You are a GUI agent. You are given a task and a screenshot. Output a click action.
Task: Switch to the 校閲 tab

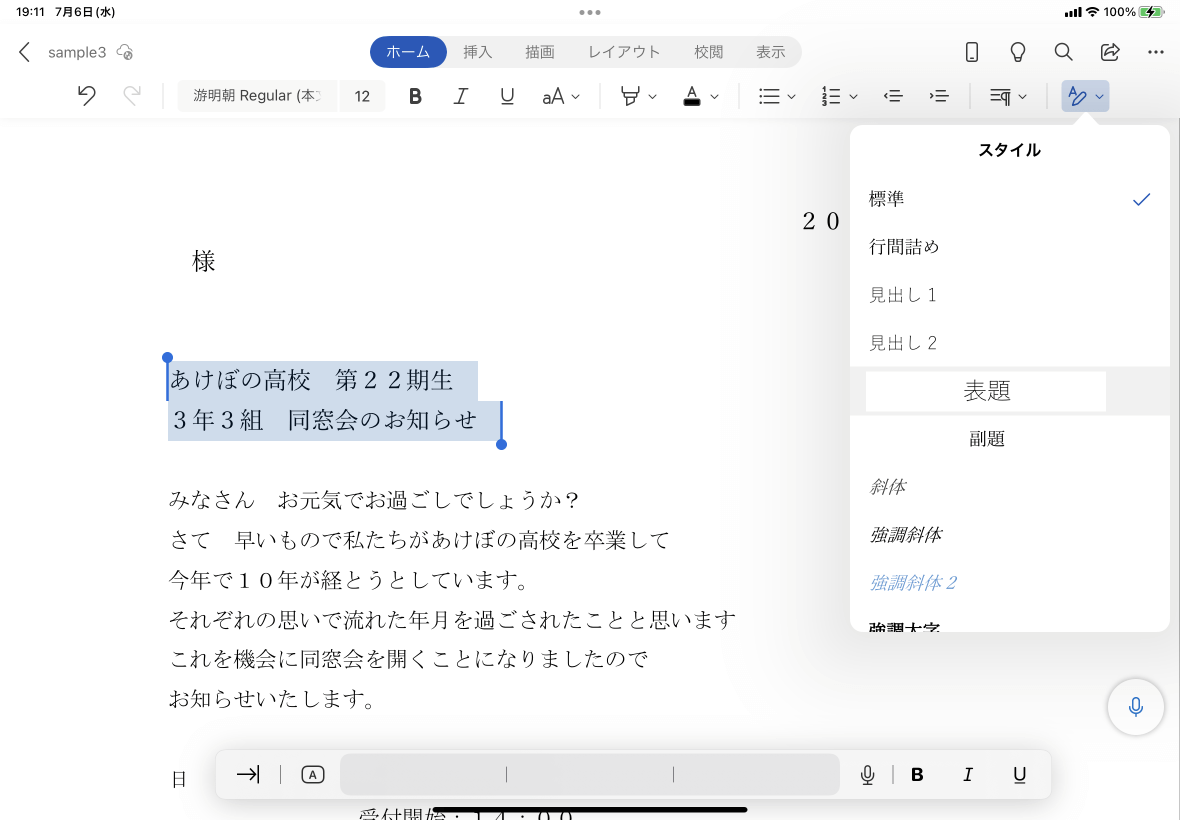pos(708,52)
